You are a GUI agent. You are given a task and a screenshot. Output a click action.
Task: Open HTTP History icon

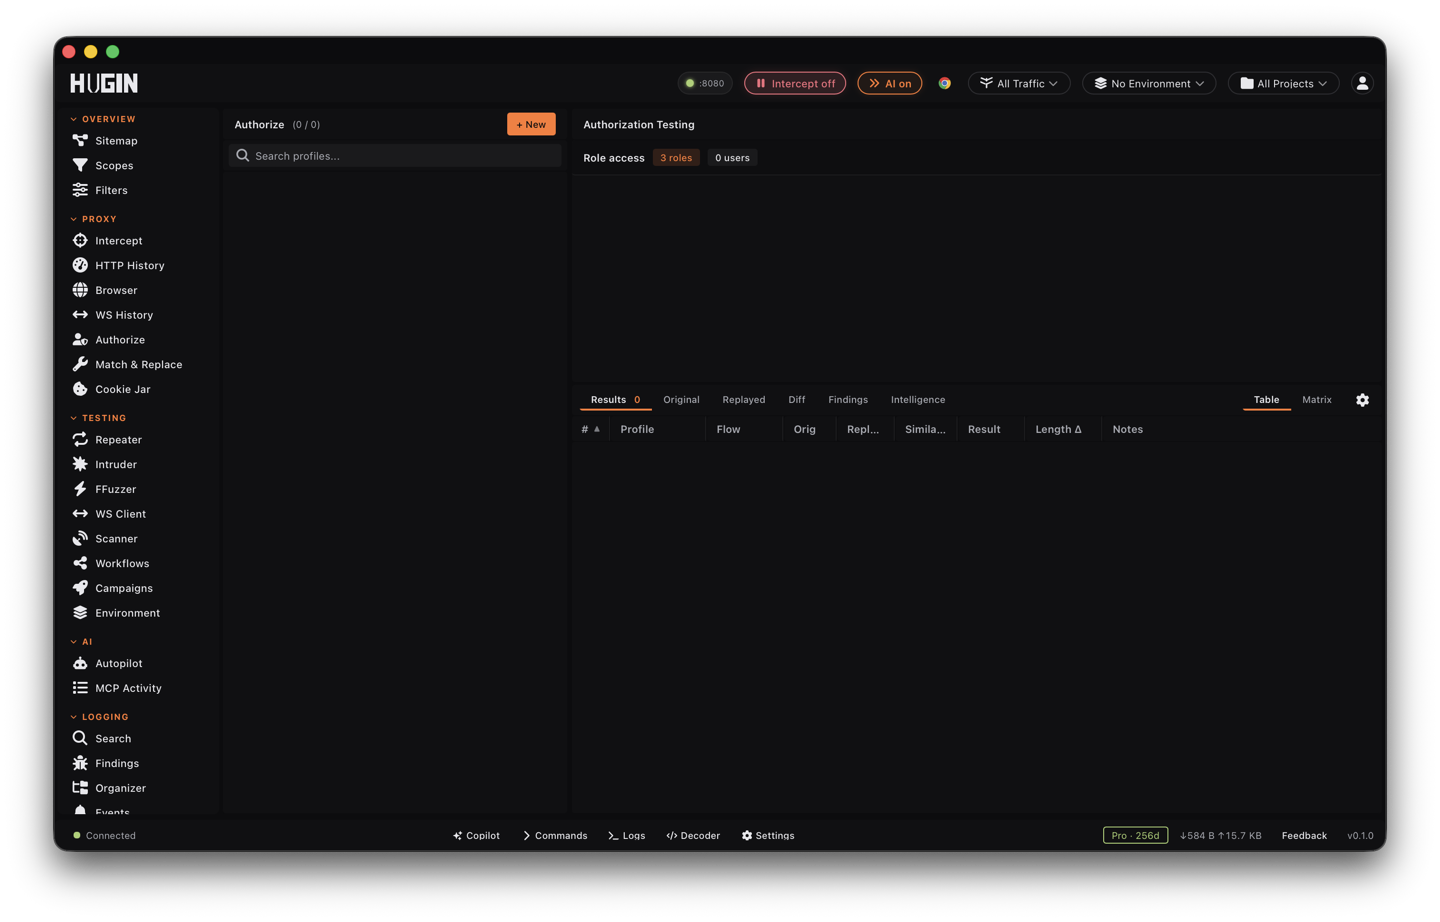pyautogui.click(x=80, y=265)
